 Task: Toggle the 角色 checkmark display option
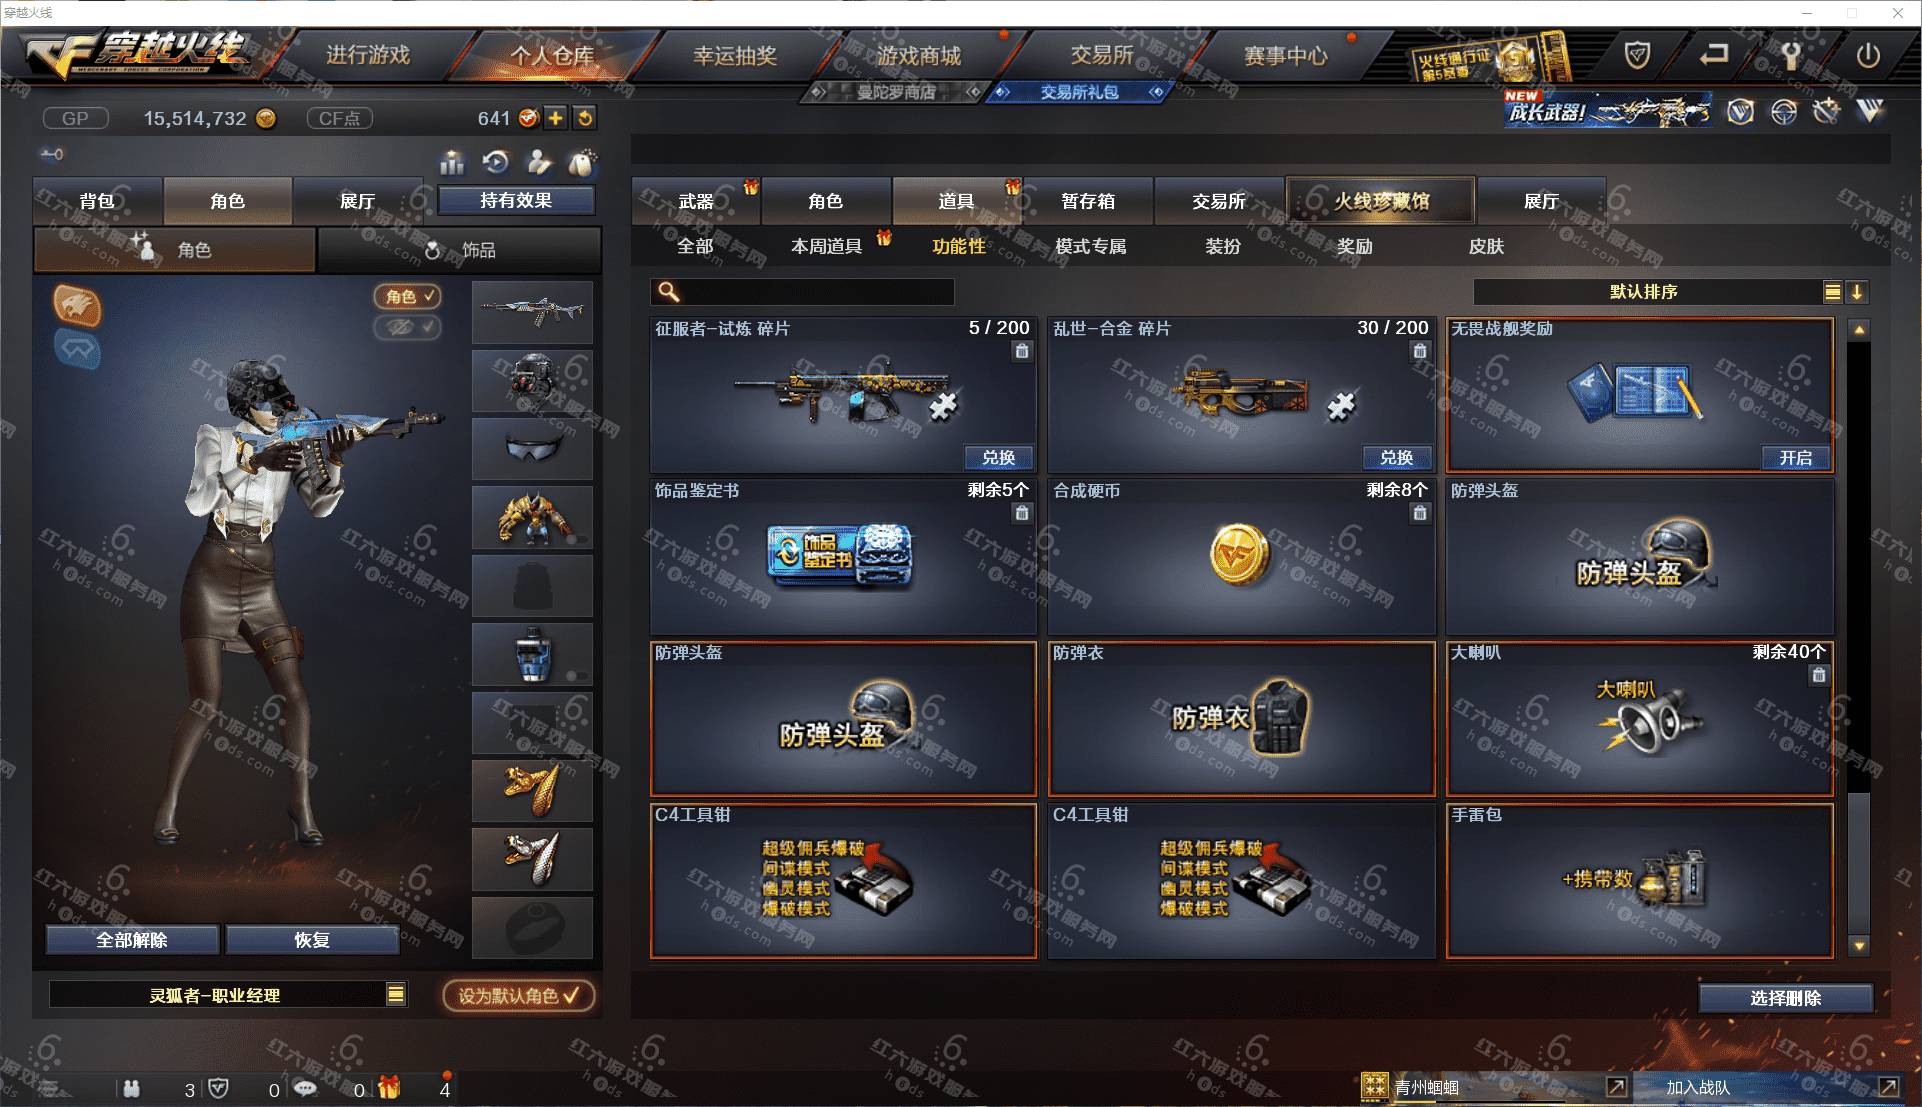tap(407, 296)
